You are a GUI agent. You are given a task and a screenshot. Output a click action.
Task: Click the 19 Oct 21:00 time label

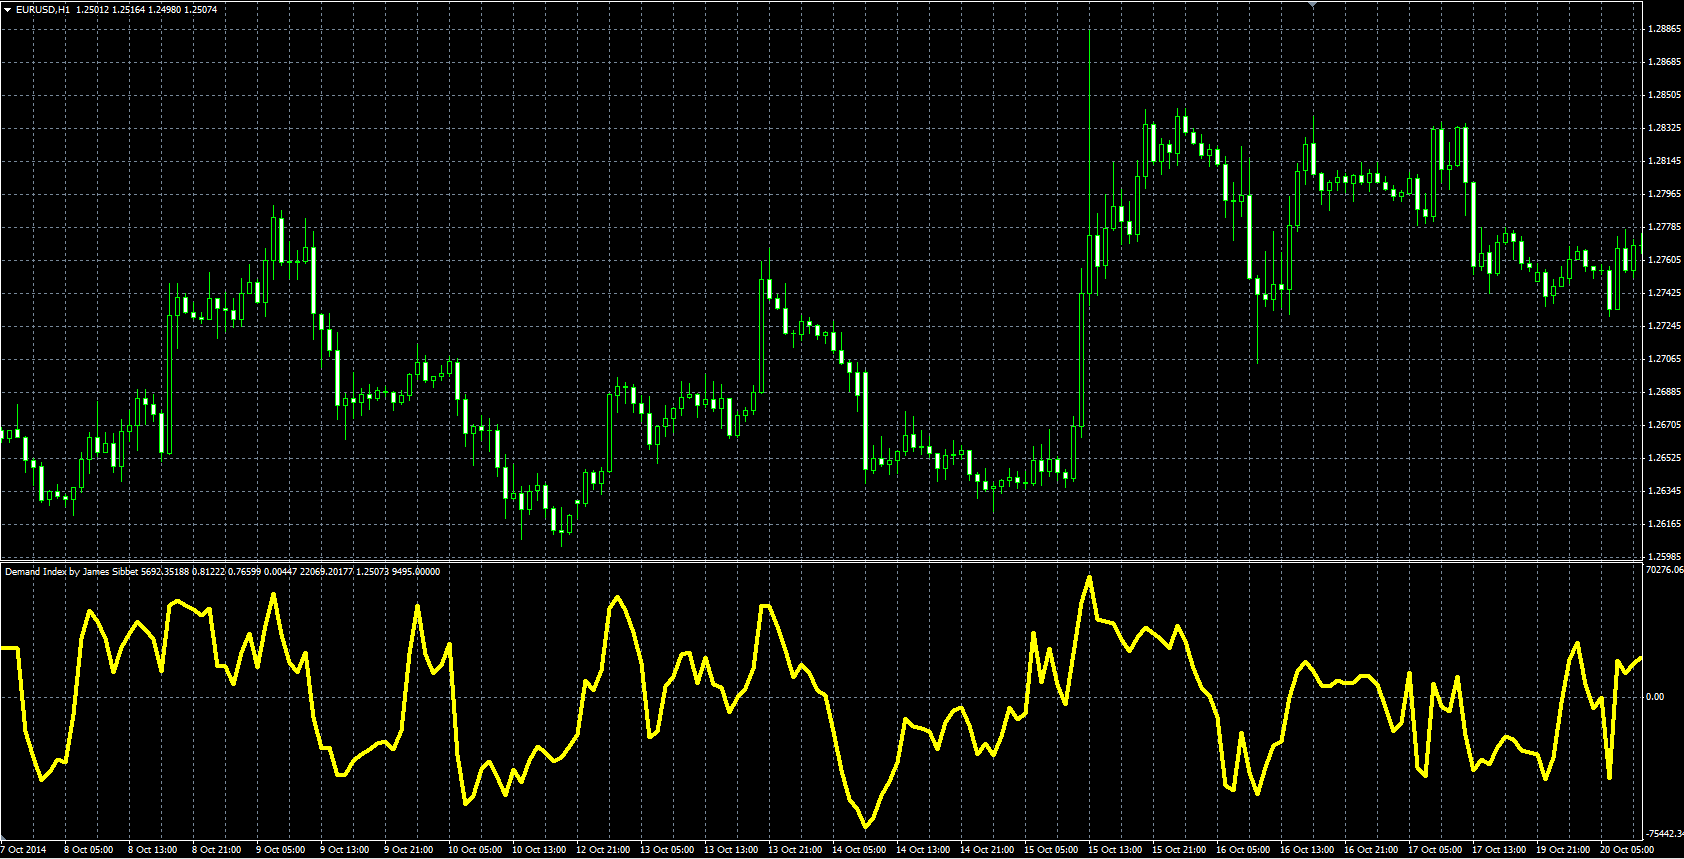tap(1563, 850)
